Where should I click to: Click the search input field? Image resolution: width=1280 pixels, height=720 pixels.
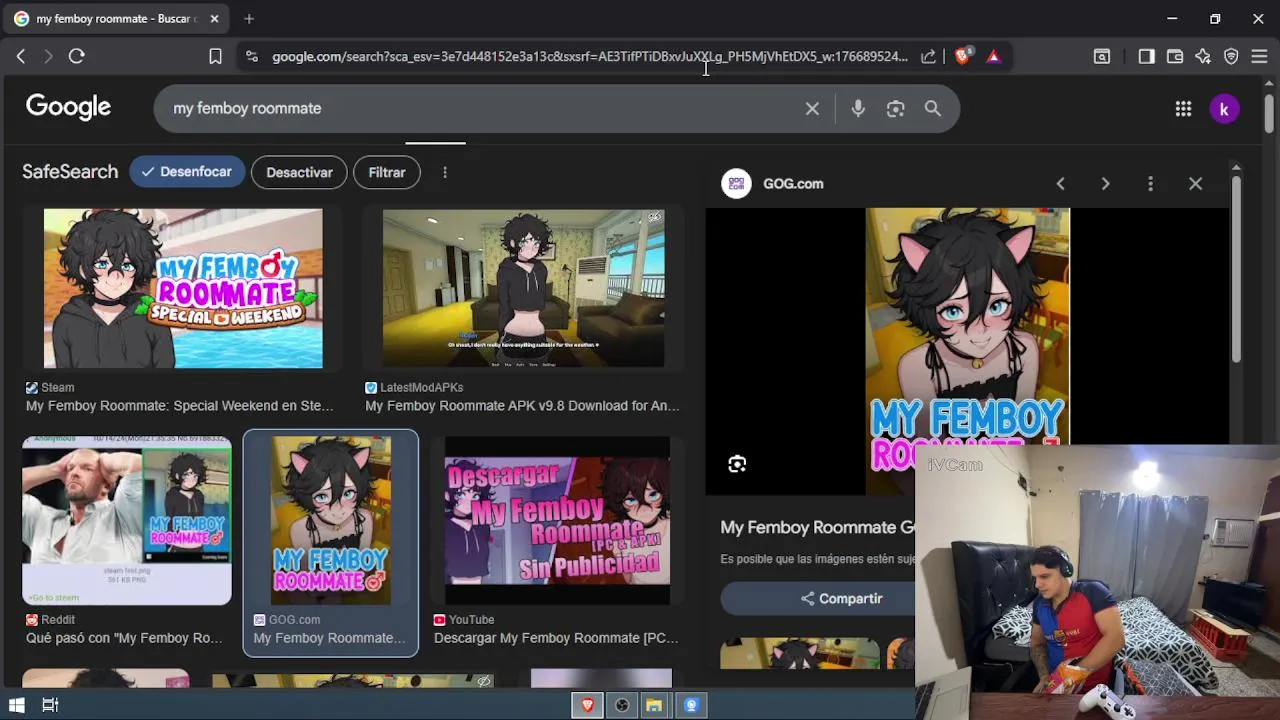480,108
